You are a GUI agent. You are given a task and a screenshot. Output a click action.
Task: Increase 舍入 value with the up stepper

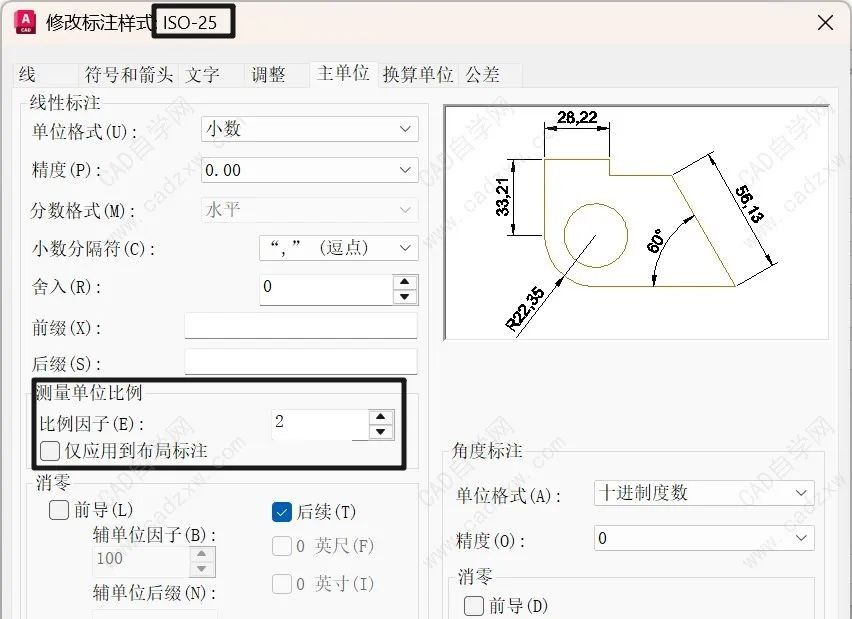404,281
